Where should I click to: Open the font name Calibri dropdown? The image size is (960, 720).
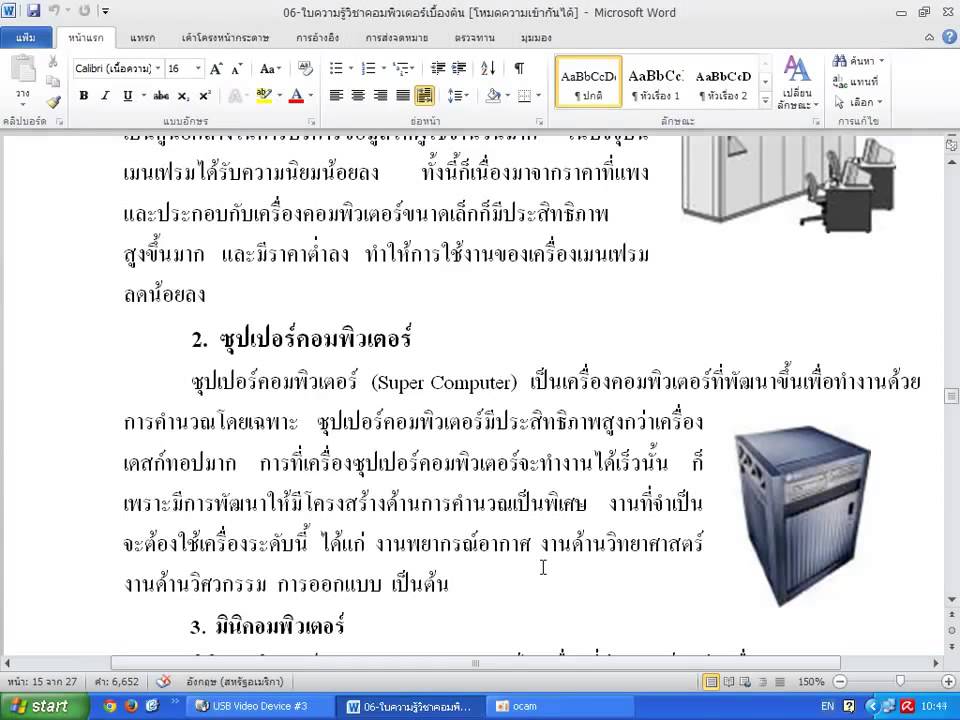158,69
